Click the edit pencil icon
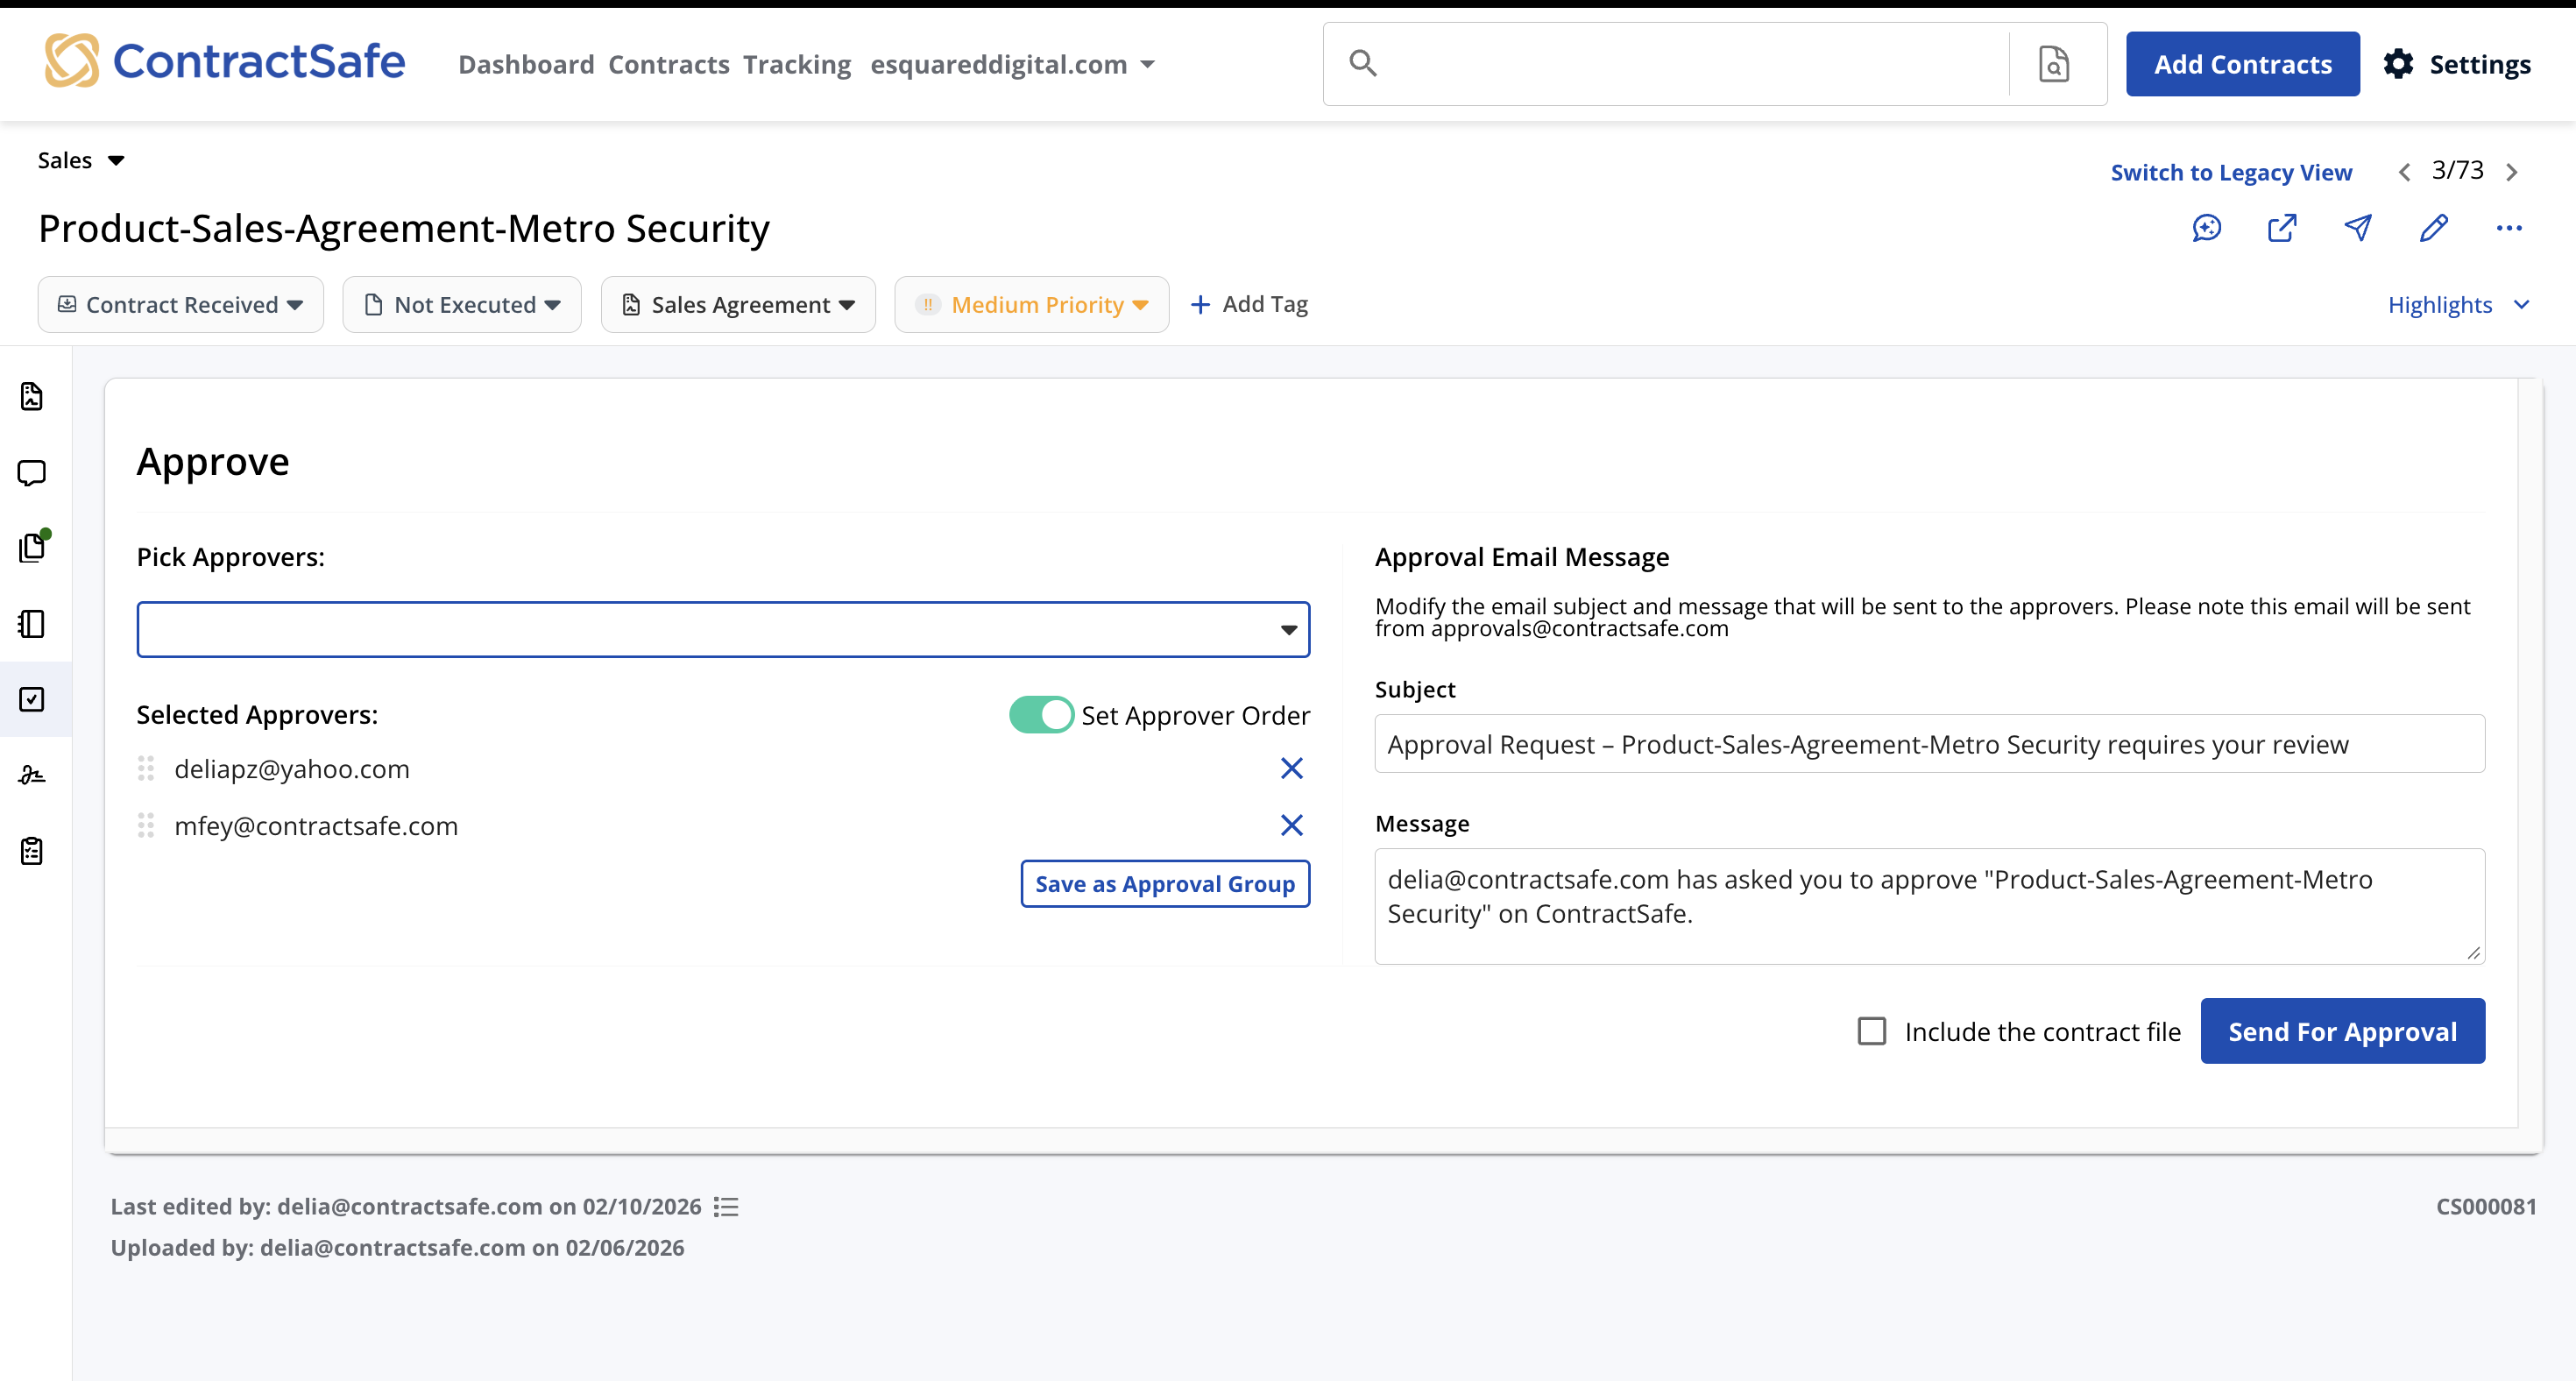Image resolution: width=2576 pixels, height=1381 pixels. tap(2434, 228)
